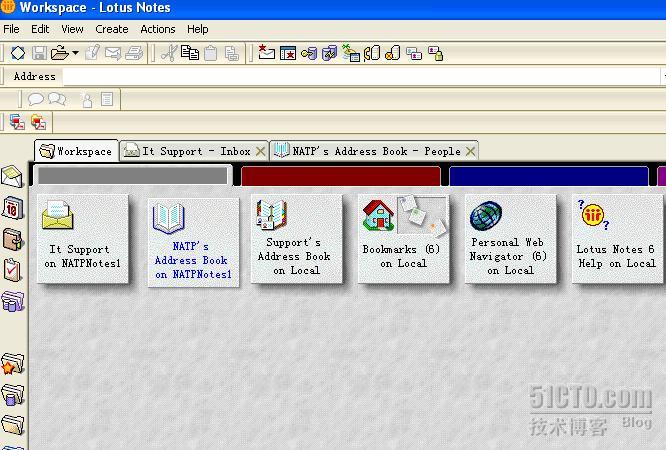Close the NATP's Address Book - People tab
The height and width of the screenshot is (450, 666).
tap(470, 151)
